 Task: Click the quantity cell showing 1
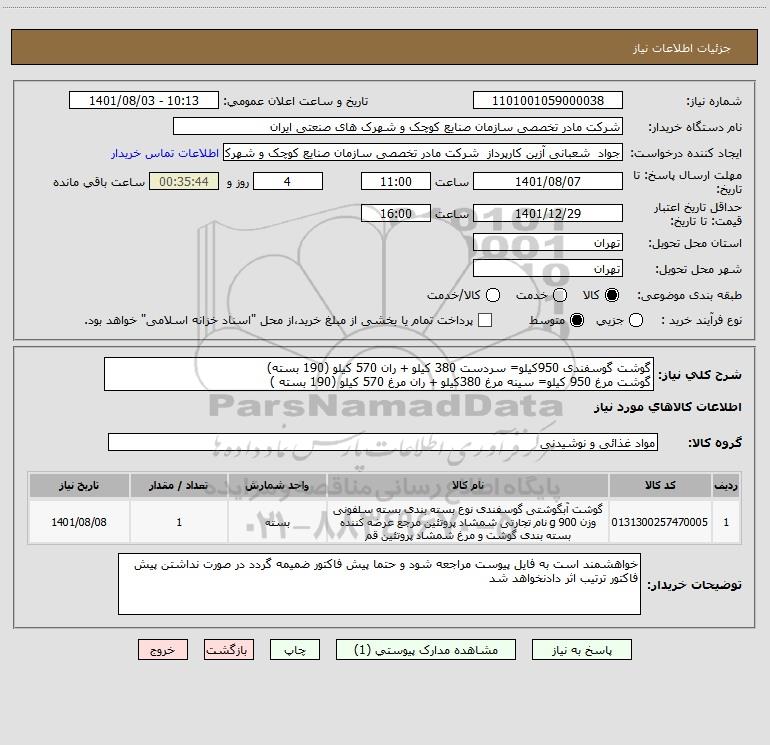pos(179,522)
